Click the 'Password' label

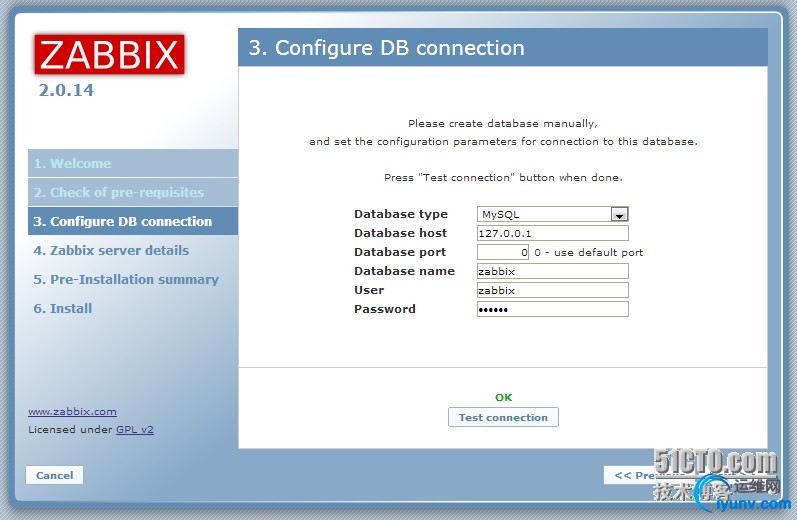385,309
